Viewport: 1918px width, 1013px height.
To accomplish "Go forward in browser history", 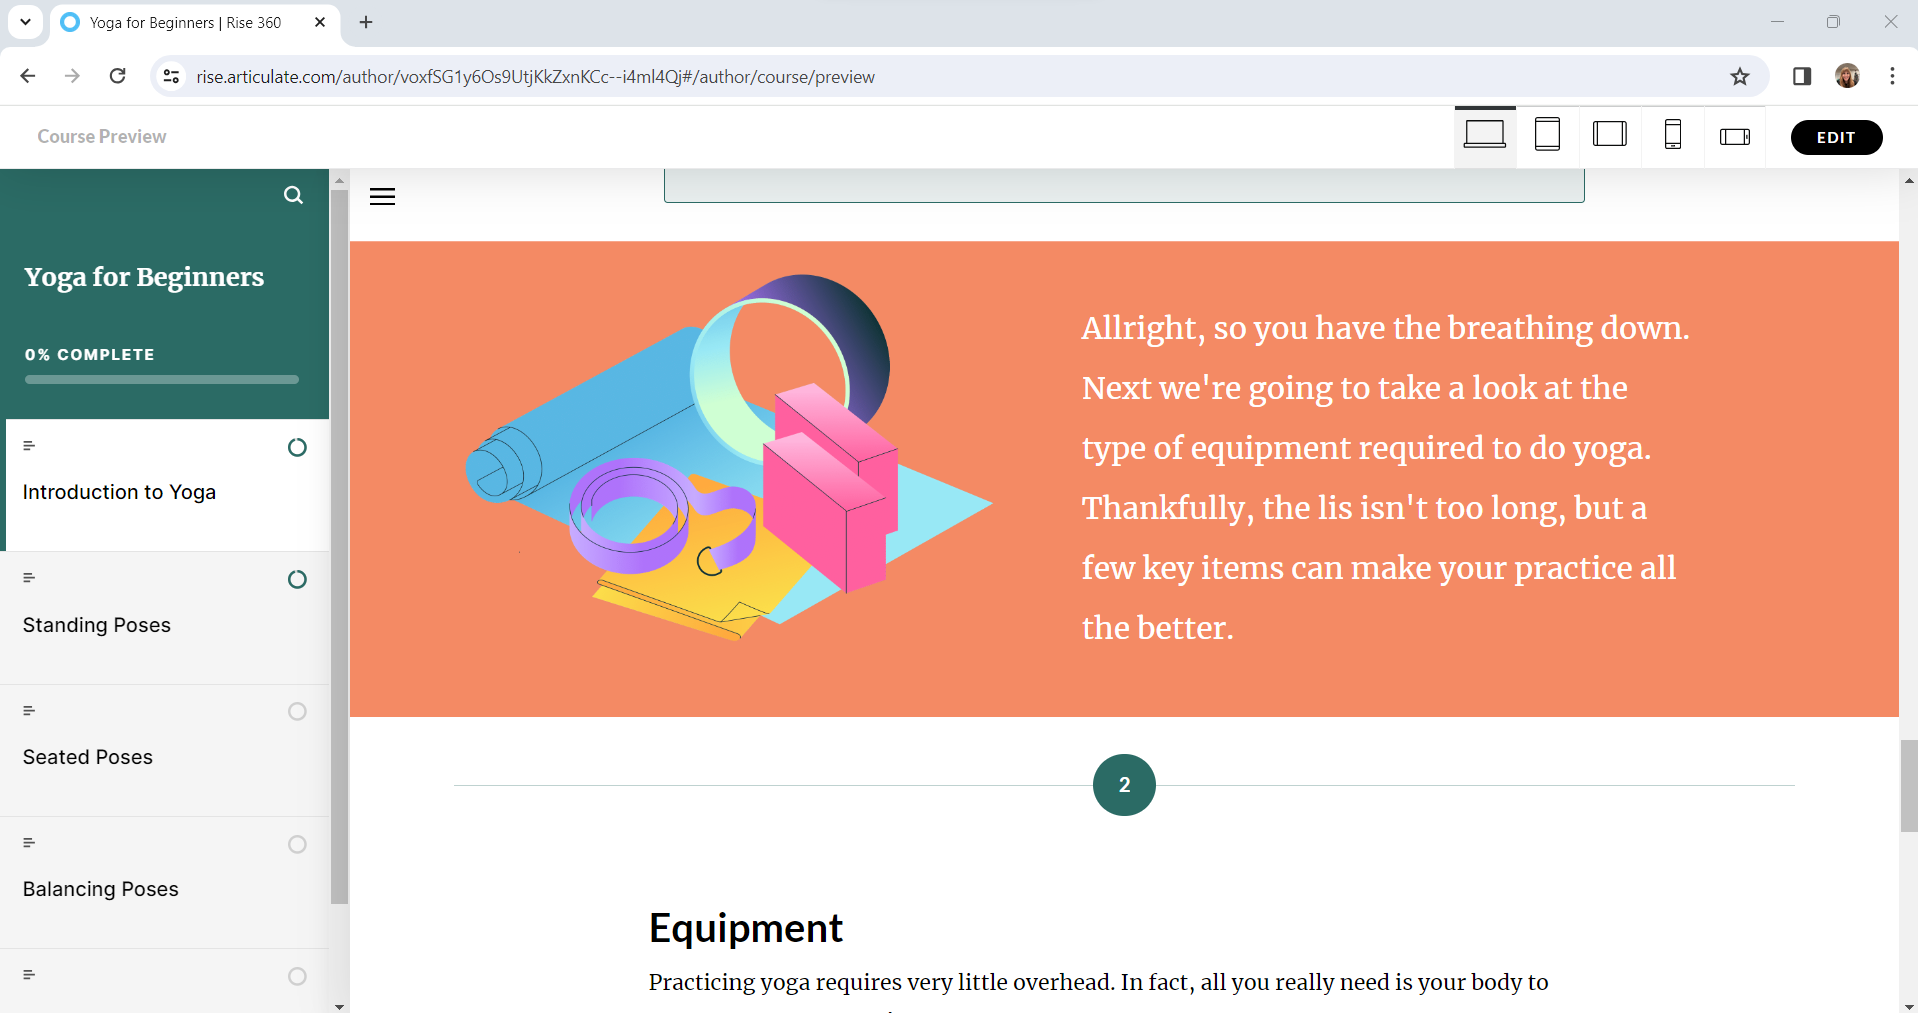I will coord(72,76).
